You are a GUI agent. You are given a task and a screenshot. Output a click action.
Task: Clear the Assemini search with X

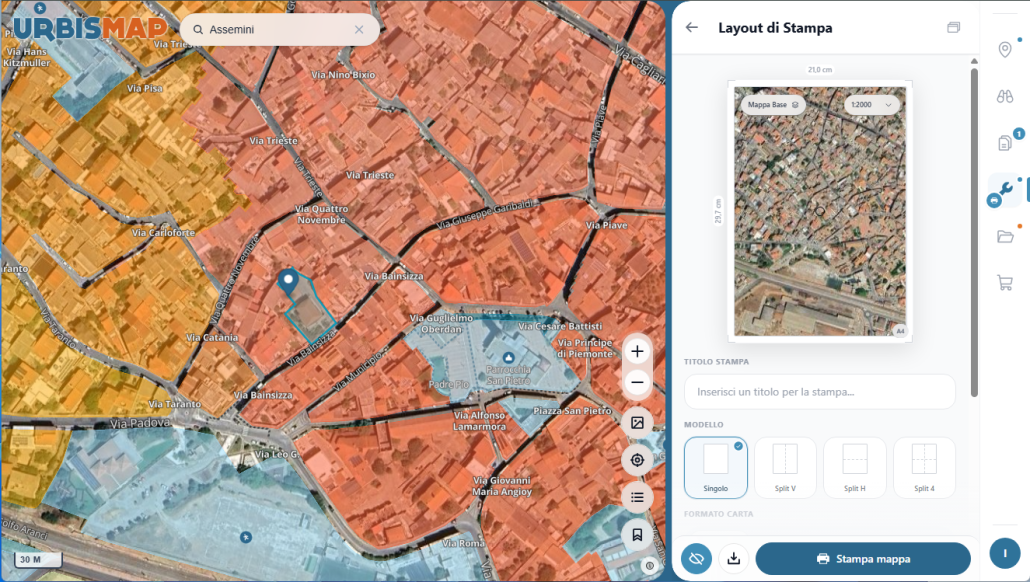tap(359, 30)
